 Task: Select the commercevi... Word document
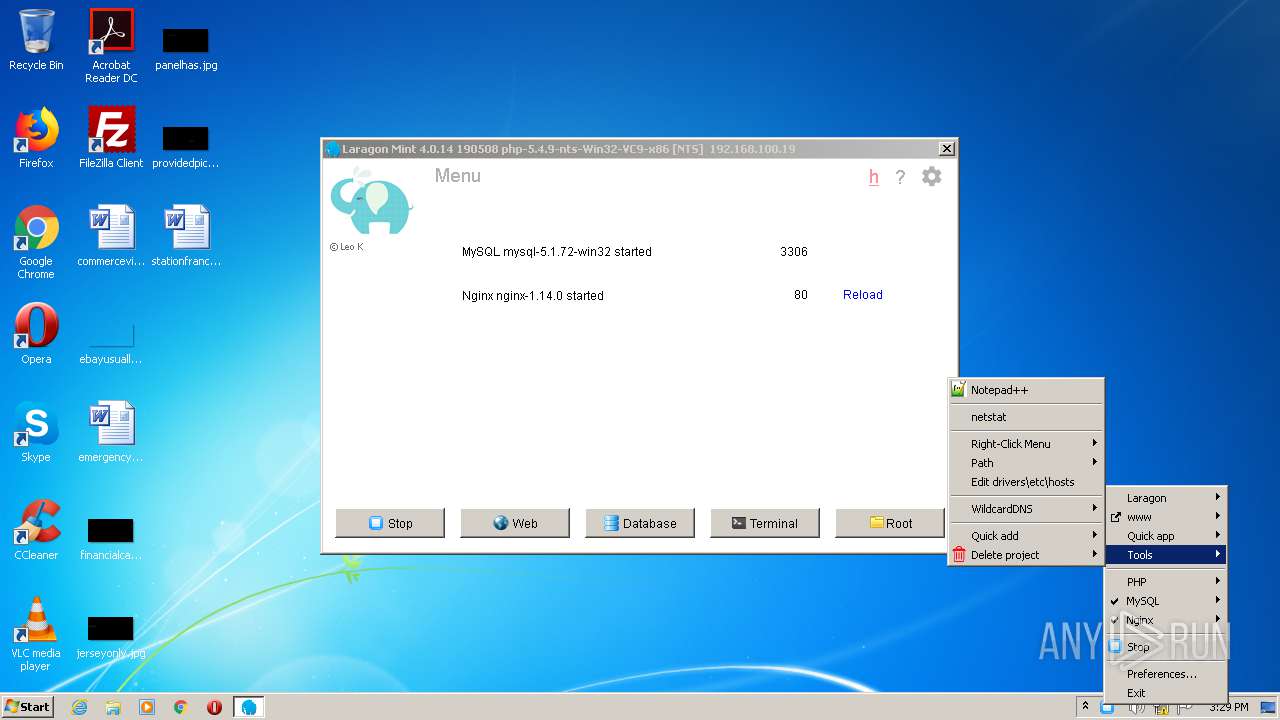pos(111,236)
